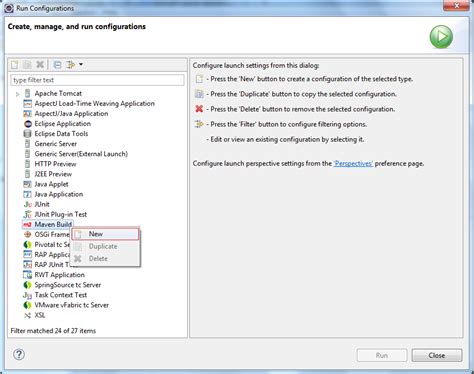This screenshot has width=474, height=374.
Task: Choose Duplicate in the context menu
Action: coord(105,246)
